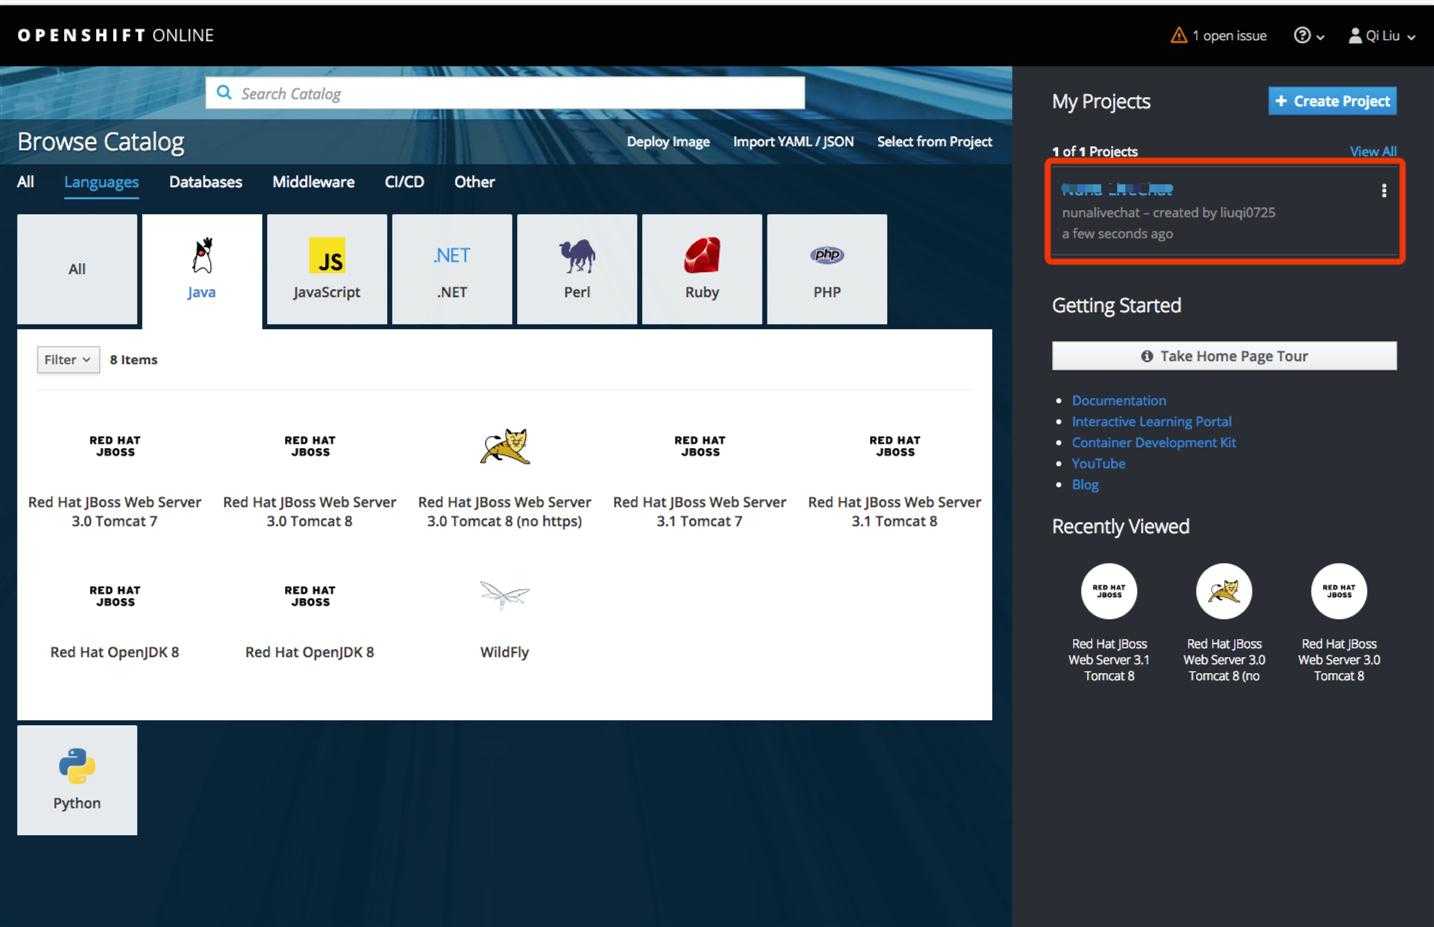Switch to the Other tab
The height and width of the screenshot is (927, 1434).
474,182
